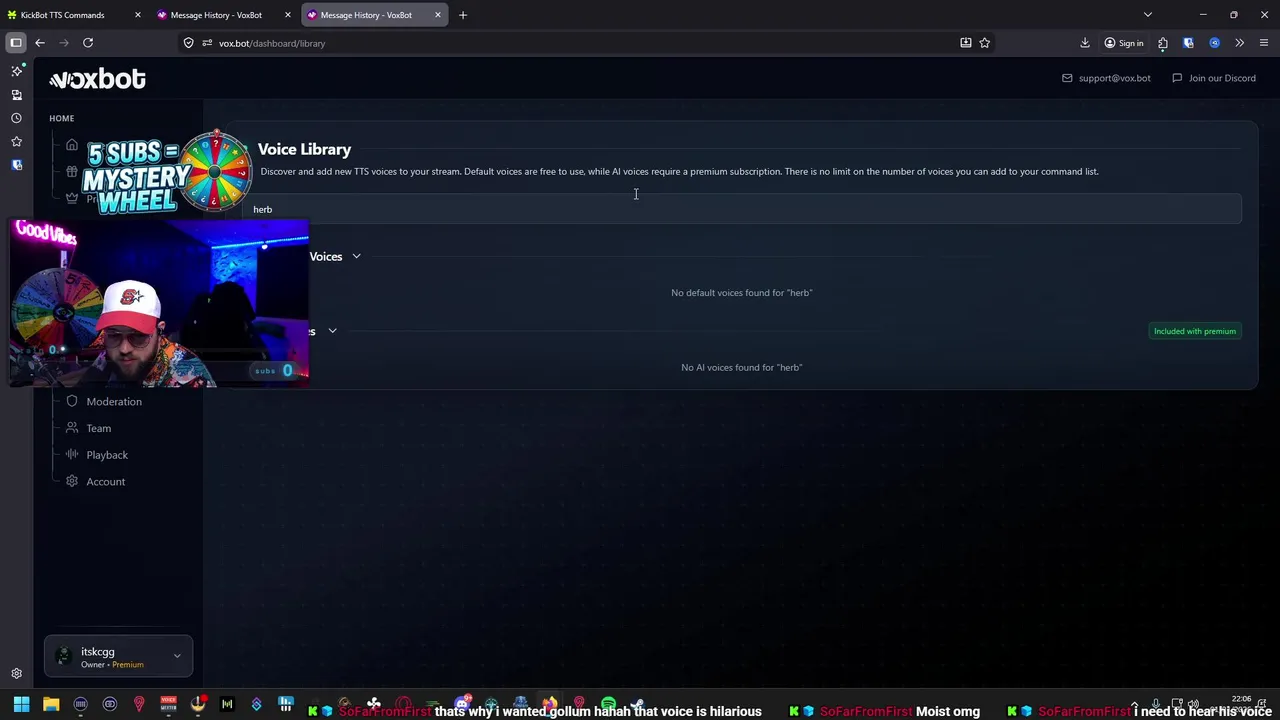
Task: Open Playback in the sidebar
Action: (107, 455)
